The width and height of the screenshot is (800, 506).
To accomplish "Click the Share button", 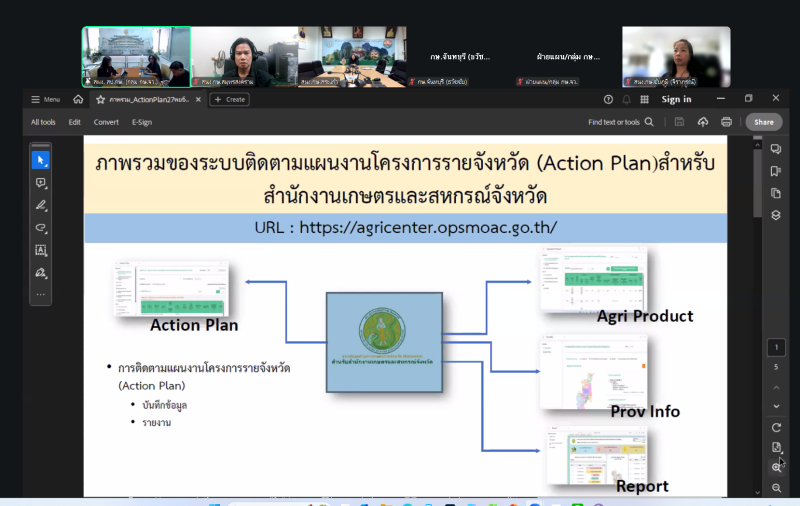I will (x=763, y=122).
